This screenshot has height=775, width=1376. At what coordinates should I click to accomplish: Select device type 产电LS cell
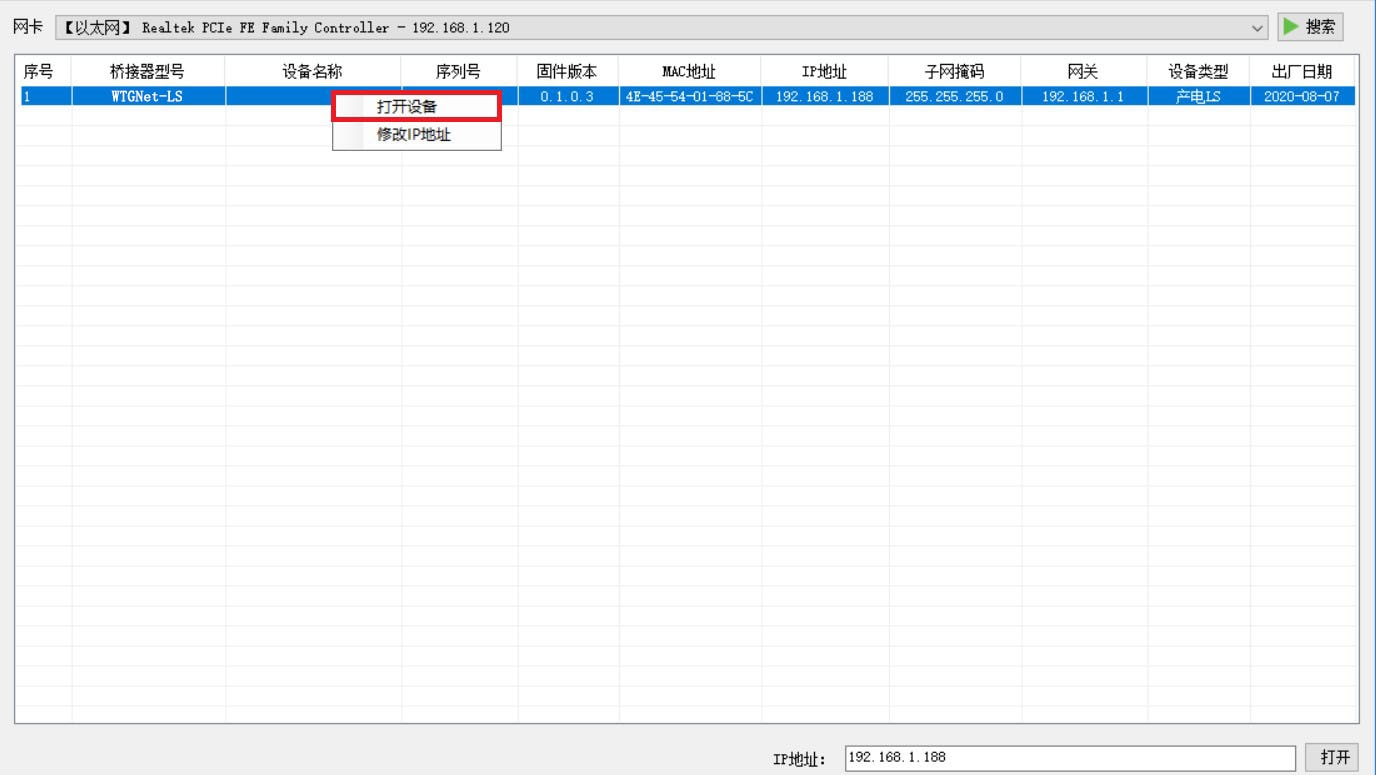(1198, 96)
